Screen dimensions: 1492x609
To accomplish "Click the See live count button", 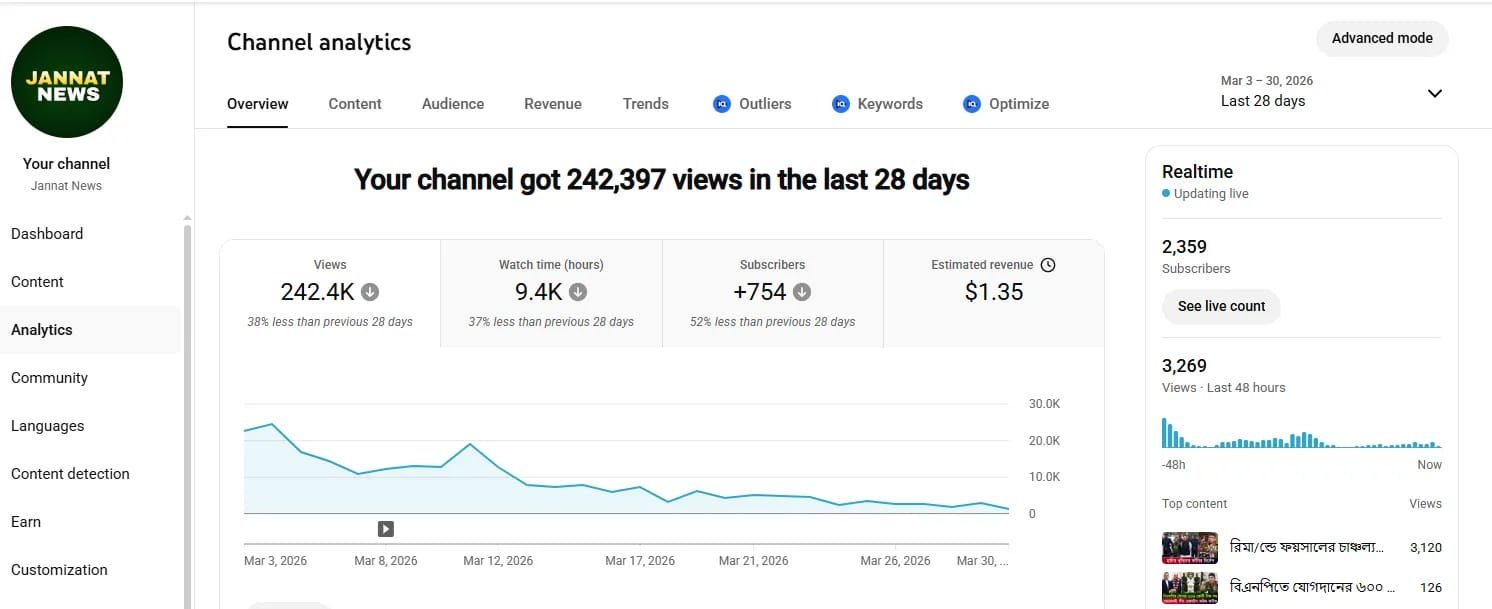I will pos(1221,306).
